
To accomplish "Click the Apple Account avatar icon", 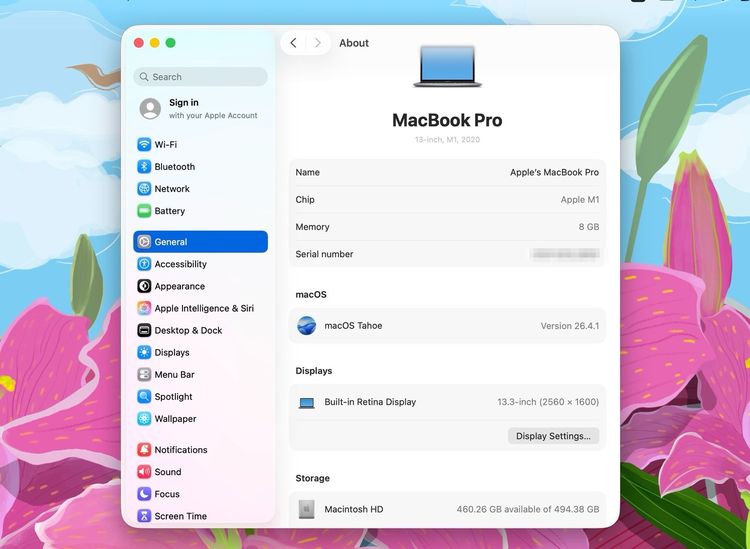I will point(150,109).
